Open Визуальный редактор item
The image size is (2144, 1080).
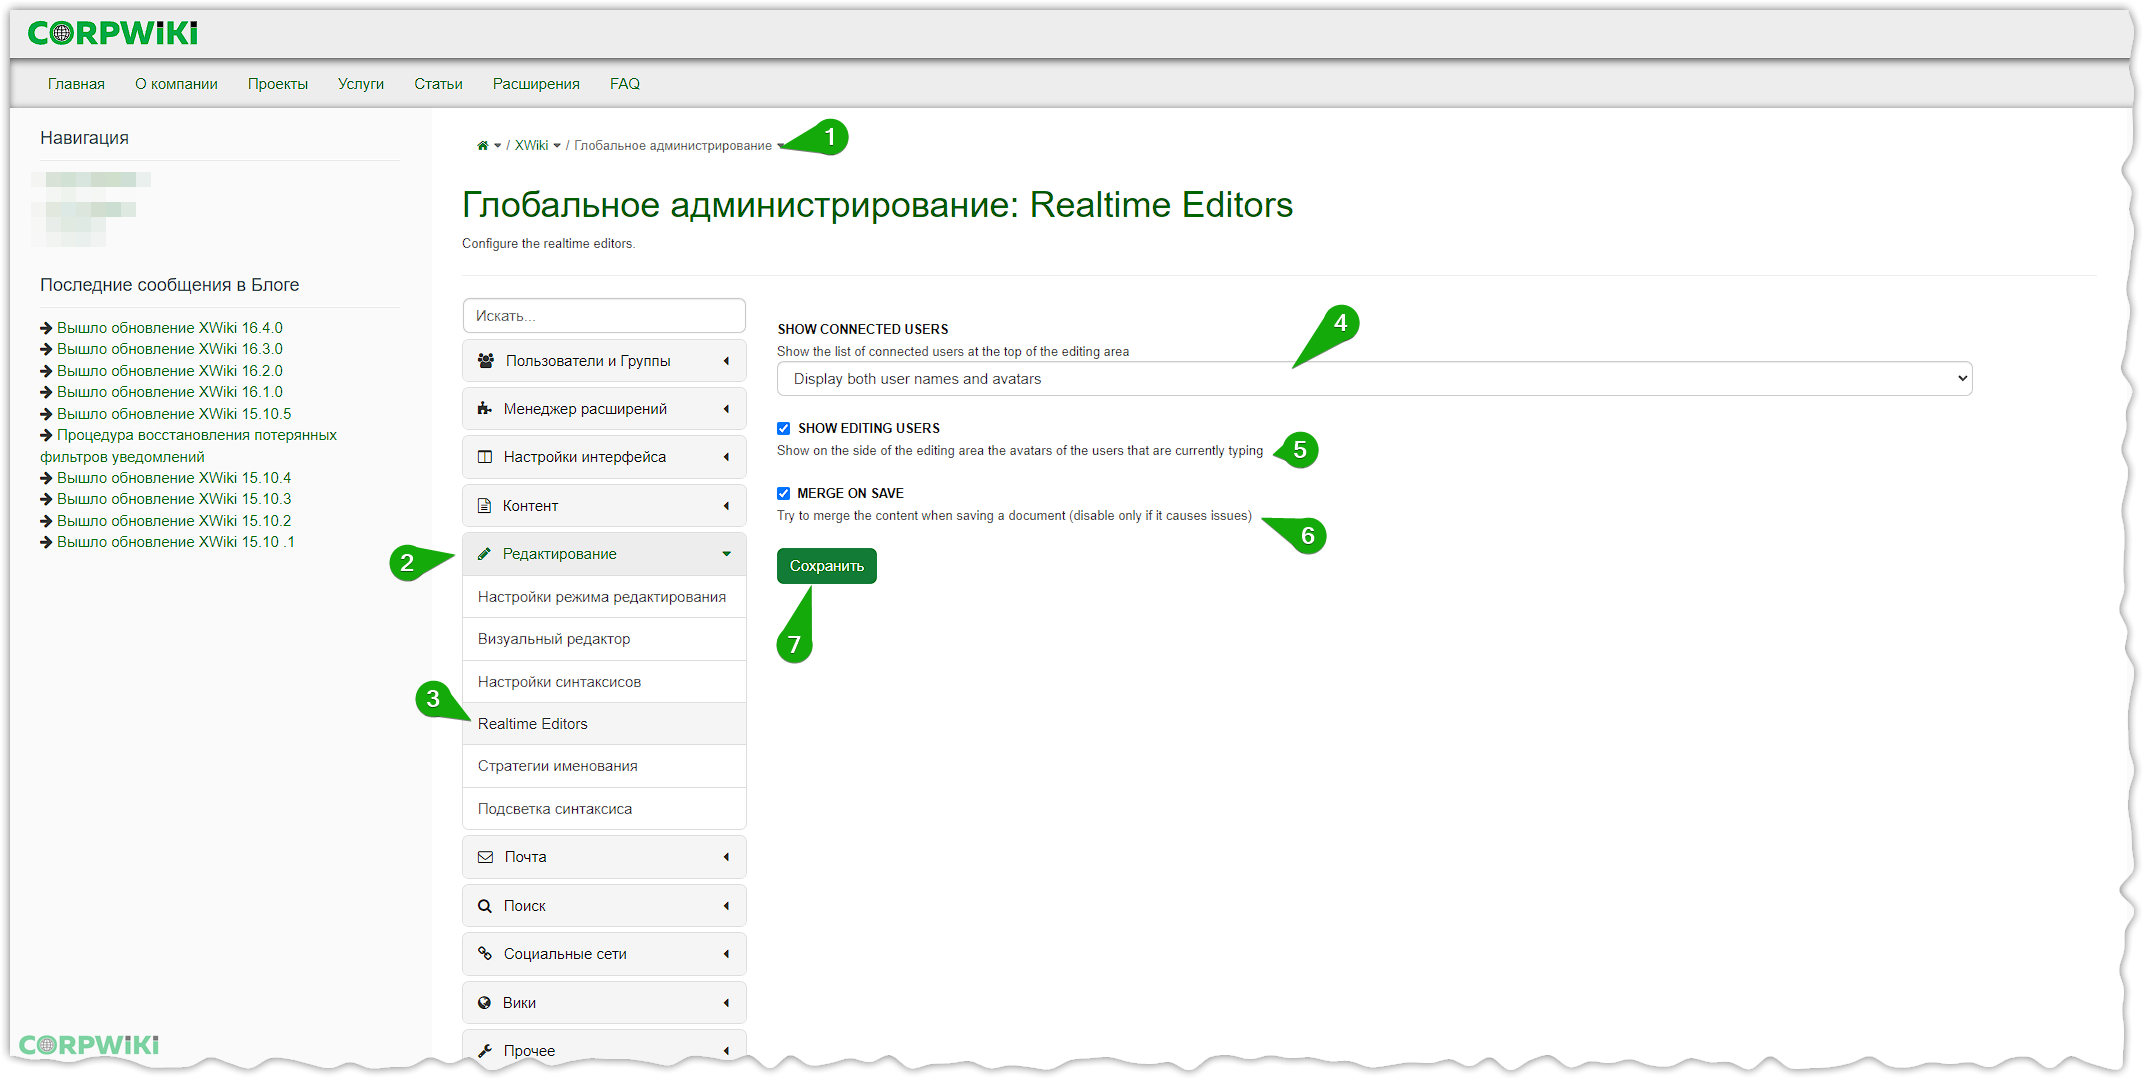[604, 639]
